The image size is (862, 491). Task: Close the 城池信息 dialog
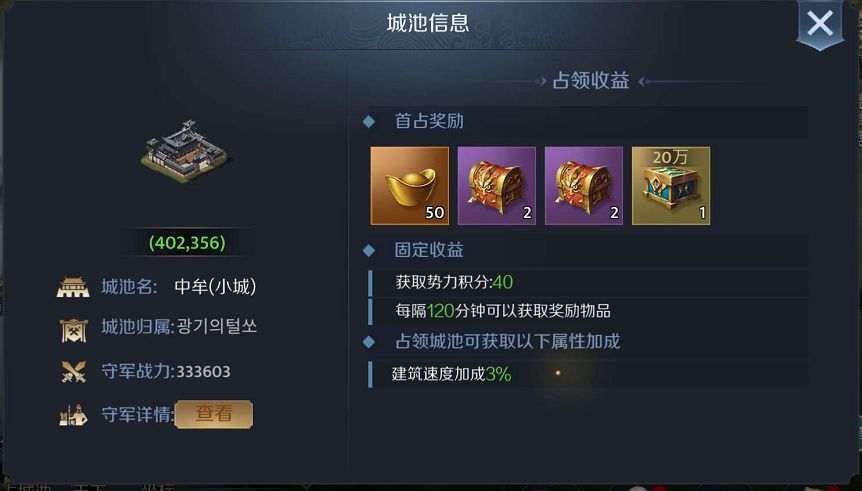point(820,24)
